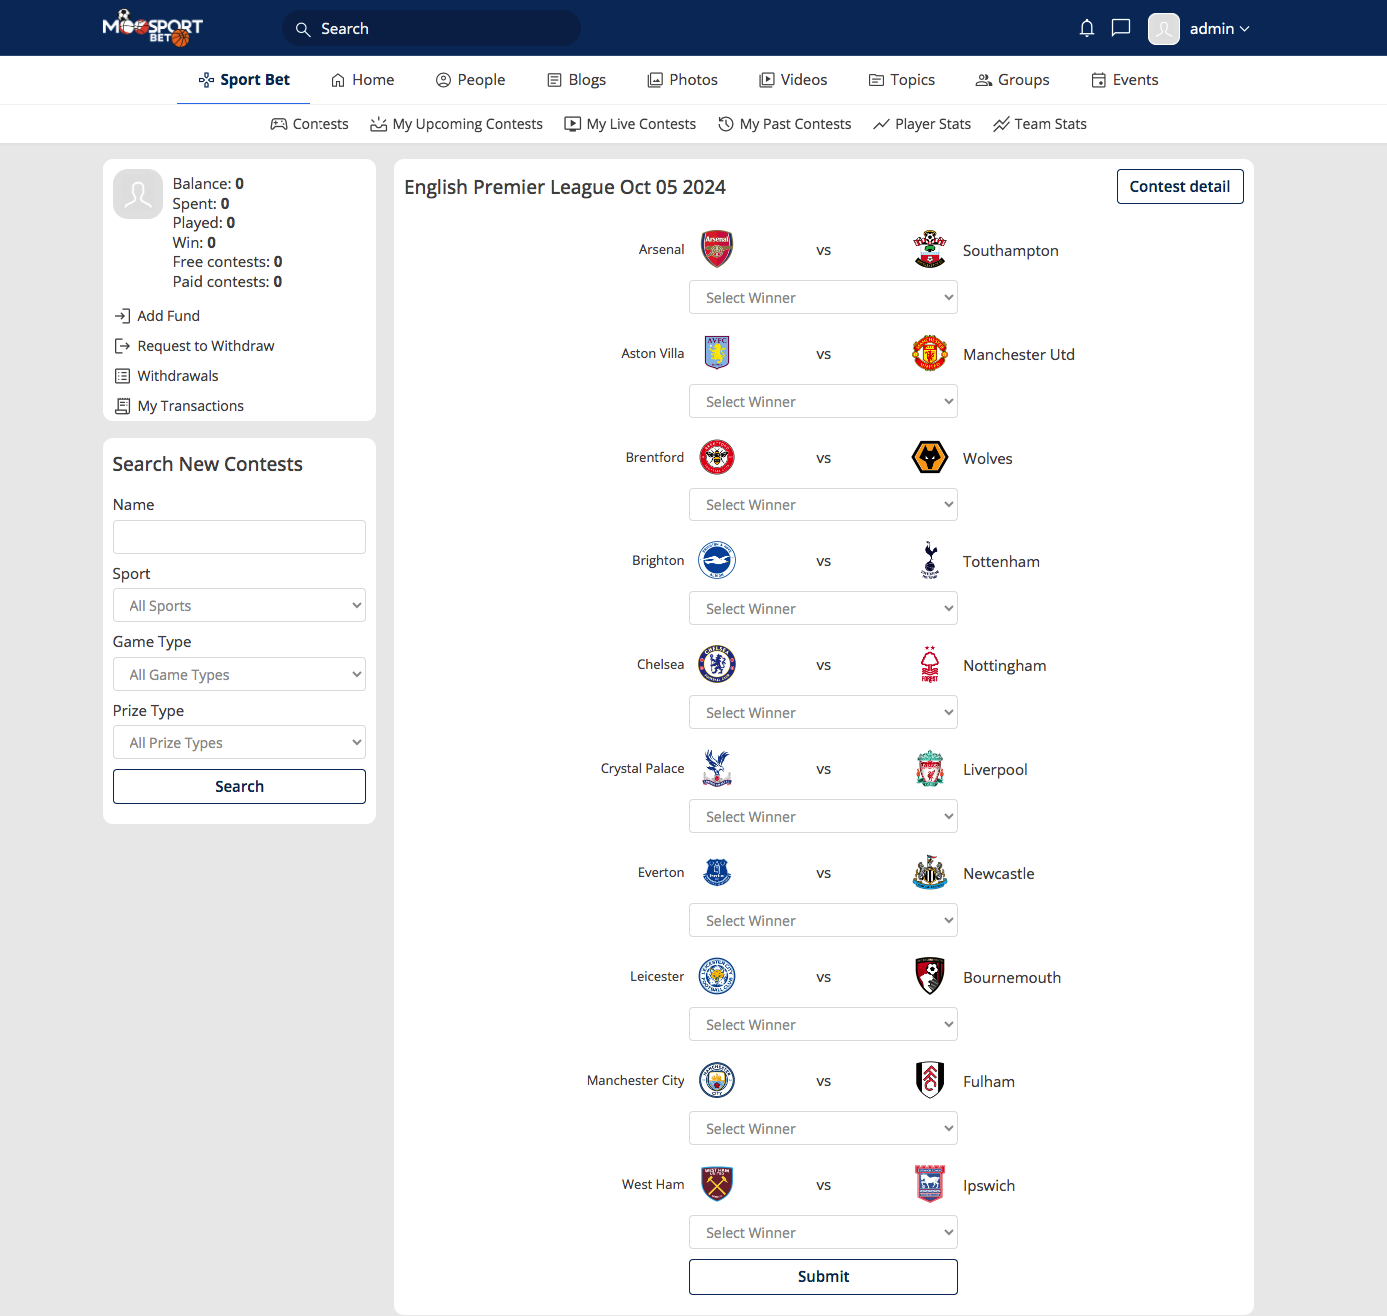Expand the All Prize Types dropdown
The height and width of the screenshot is (1316, 1387).
click(x=239, y=742)
